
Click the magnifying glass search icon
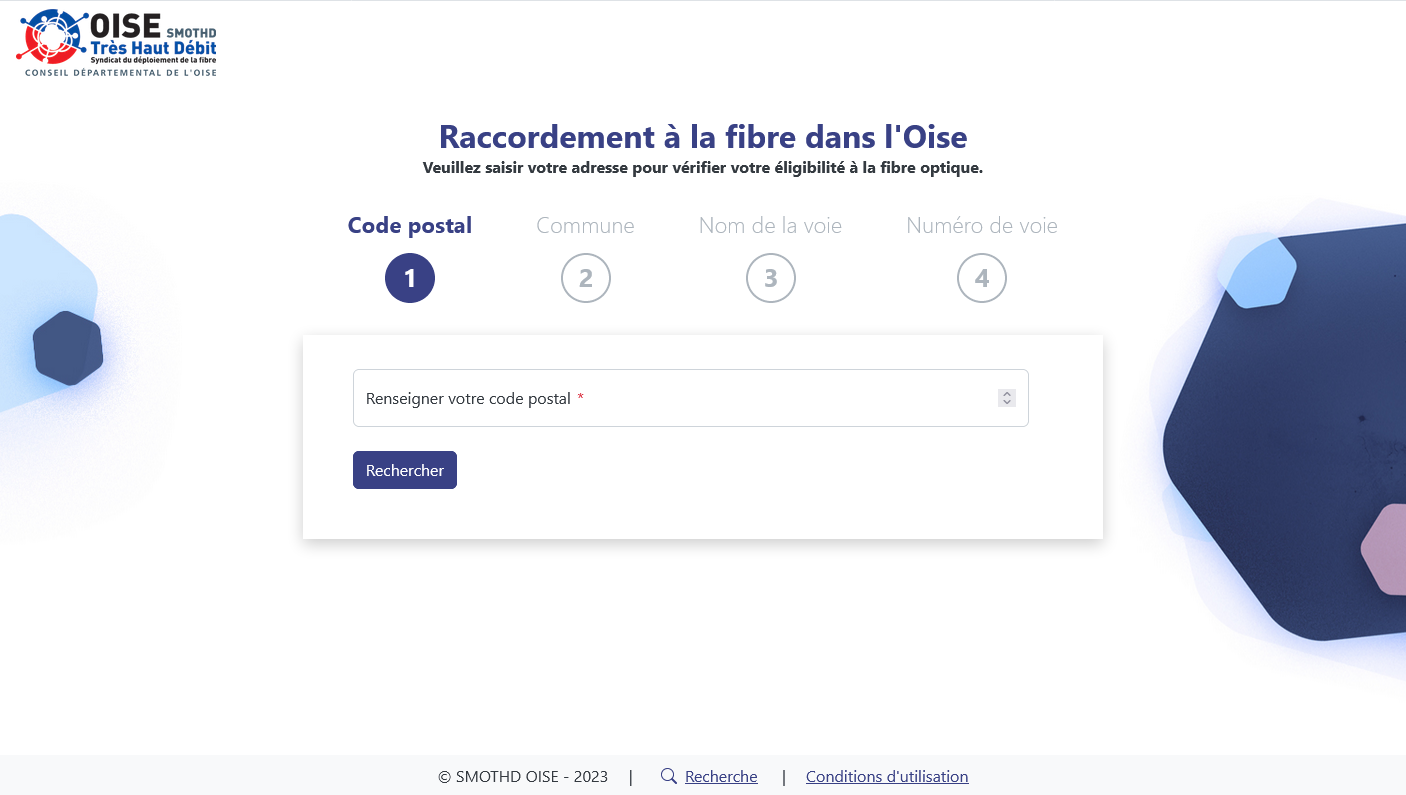669,776
